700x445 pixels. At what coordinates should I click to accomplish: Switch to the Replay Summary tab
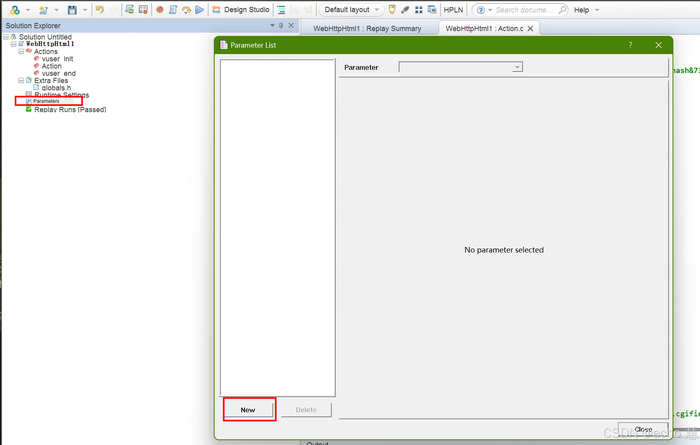[366, 28]
